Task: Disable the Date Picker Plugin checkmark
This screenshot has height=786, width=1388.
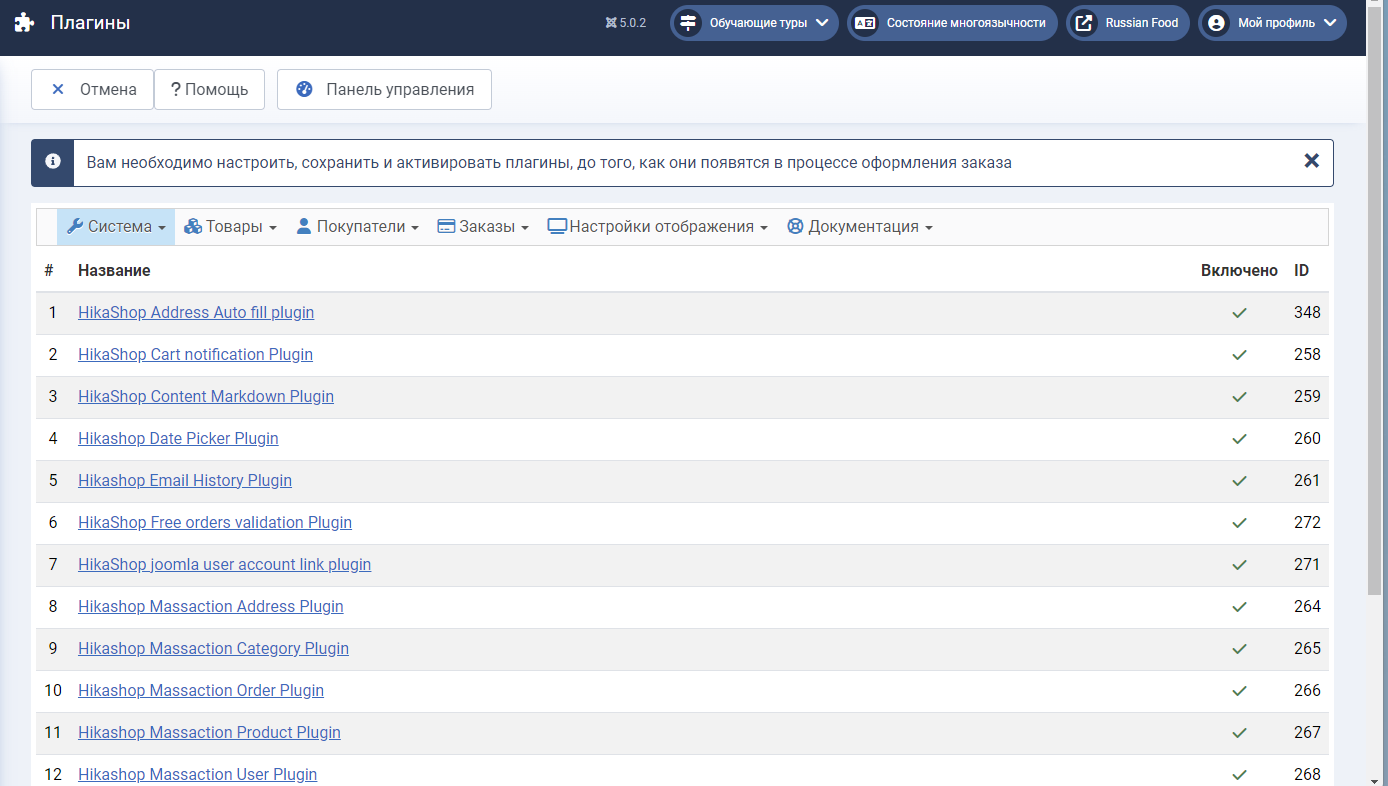Action: tap(1240, 439)
